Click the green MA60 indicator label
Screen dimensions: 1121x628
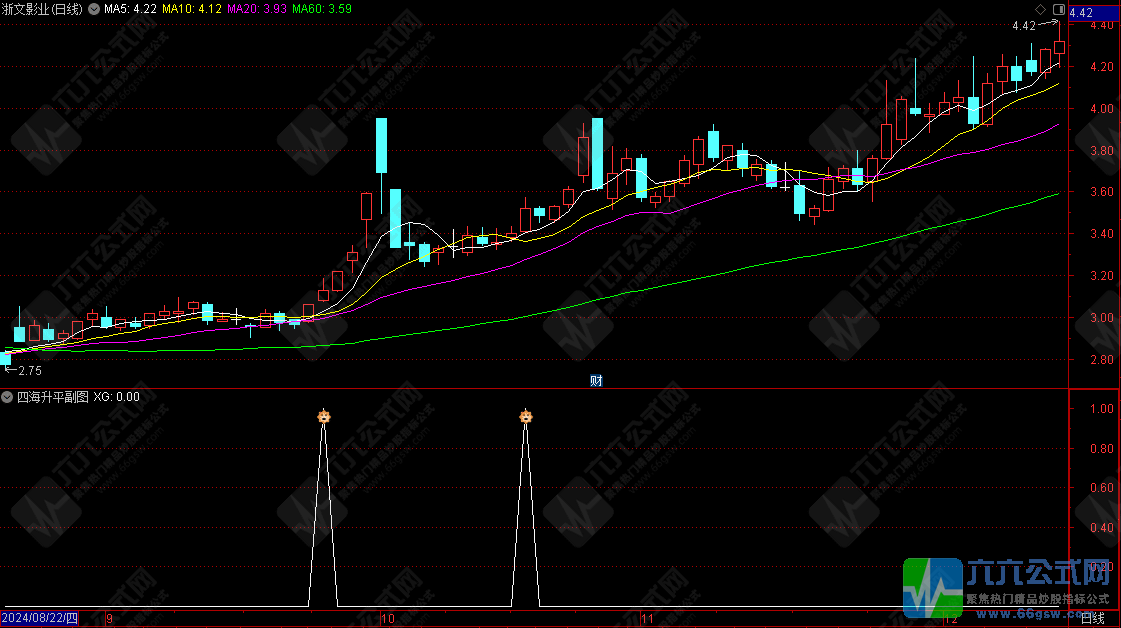coord(322,8)
